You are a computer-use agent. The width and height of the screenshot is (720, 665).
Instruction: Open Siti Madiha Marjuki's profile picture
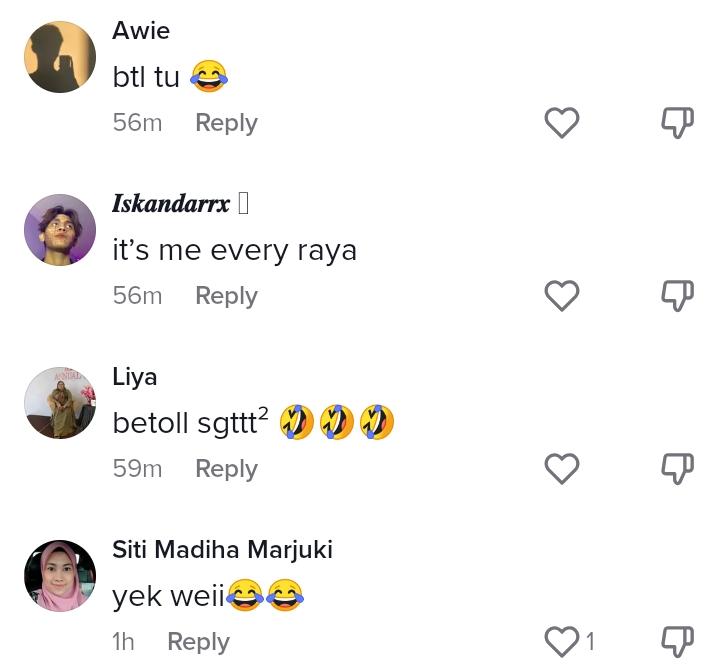click(60, 576)
